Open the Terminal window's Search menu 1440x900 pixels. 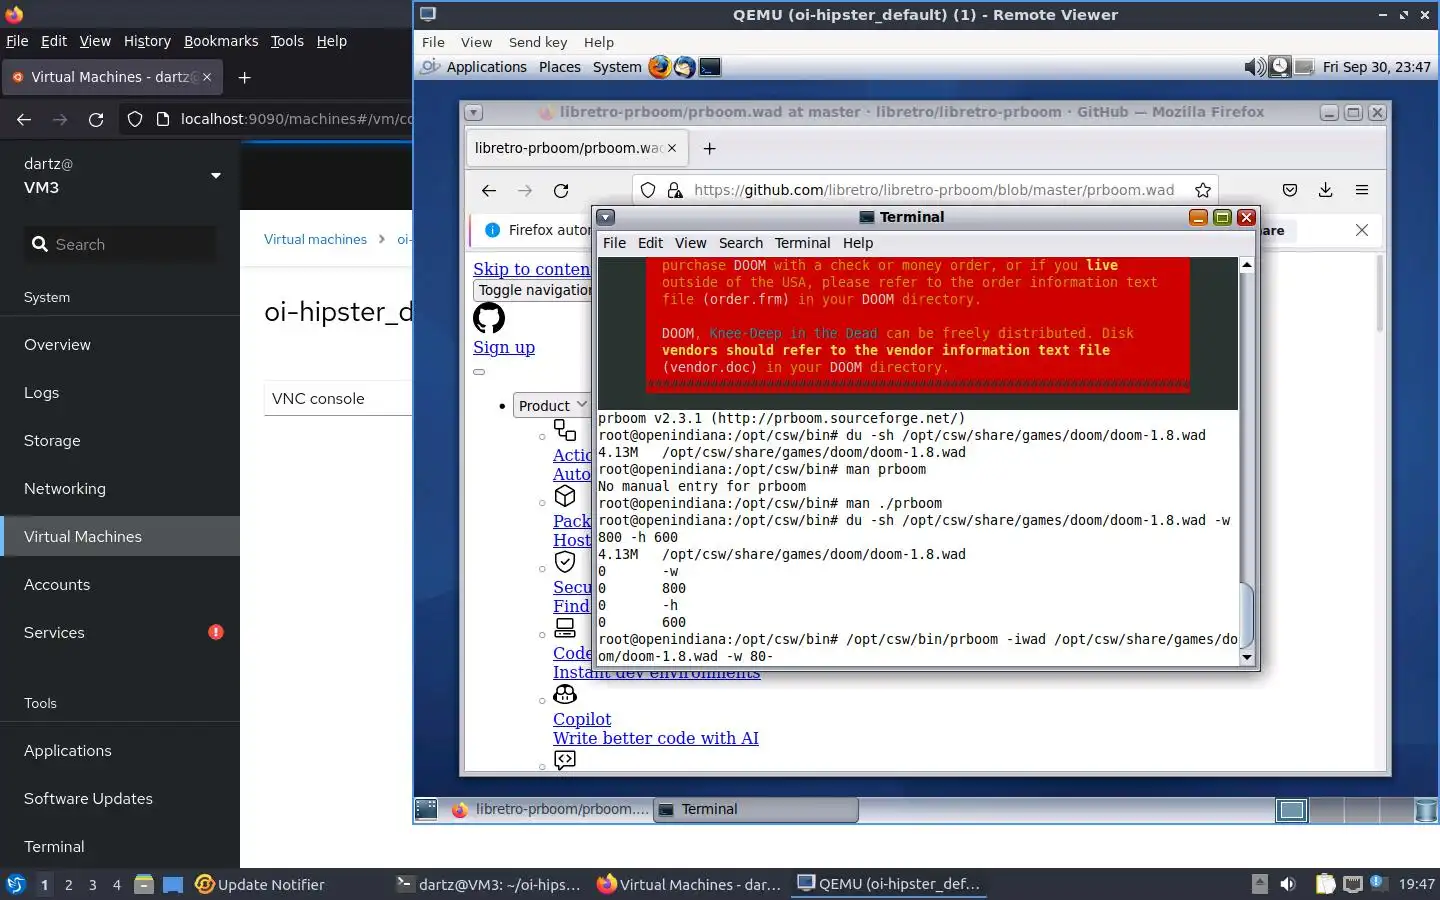click(x=740, y=243)
